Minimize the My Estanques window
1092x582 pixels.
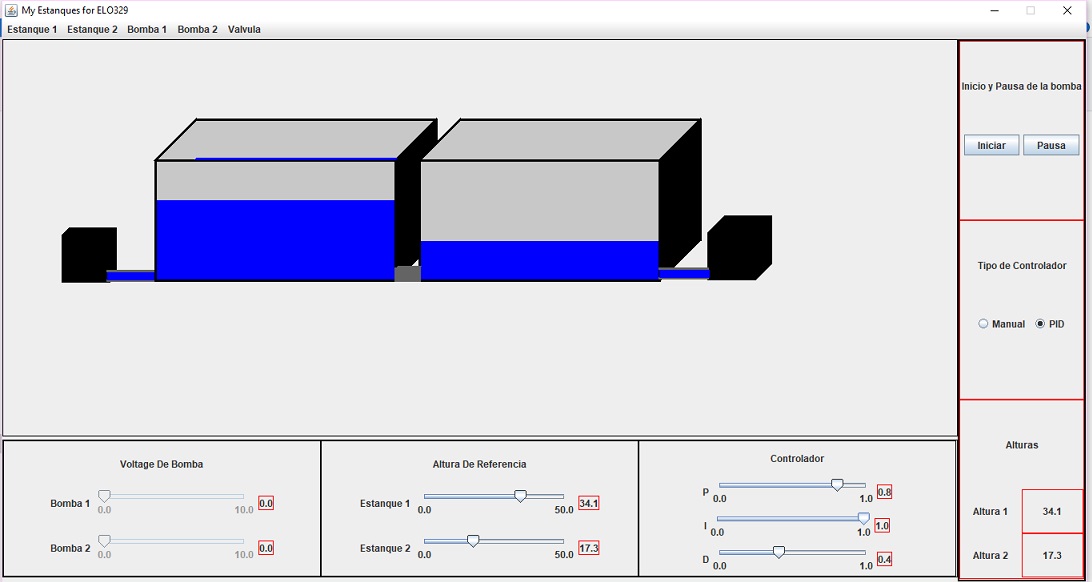coord(994,10)
